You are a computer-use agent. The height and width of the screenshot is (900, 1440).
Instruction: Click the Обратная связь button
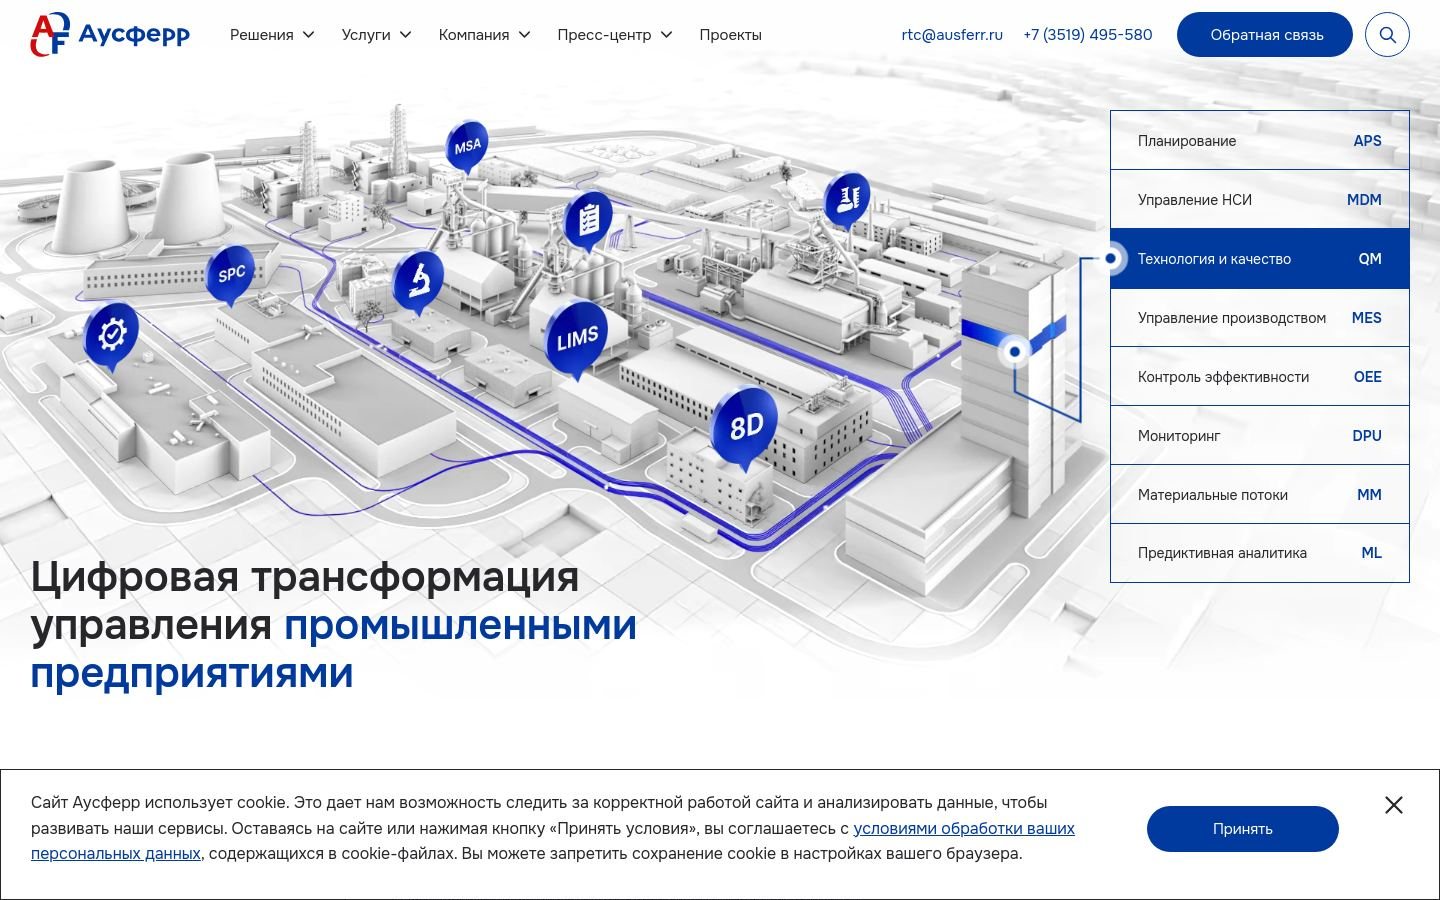point(1265,35)
